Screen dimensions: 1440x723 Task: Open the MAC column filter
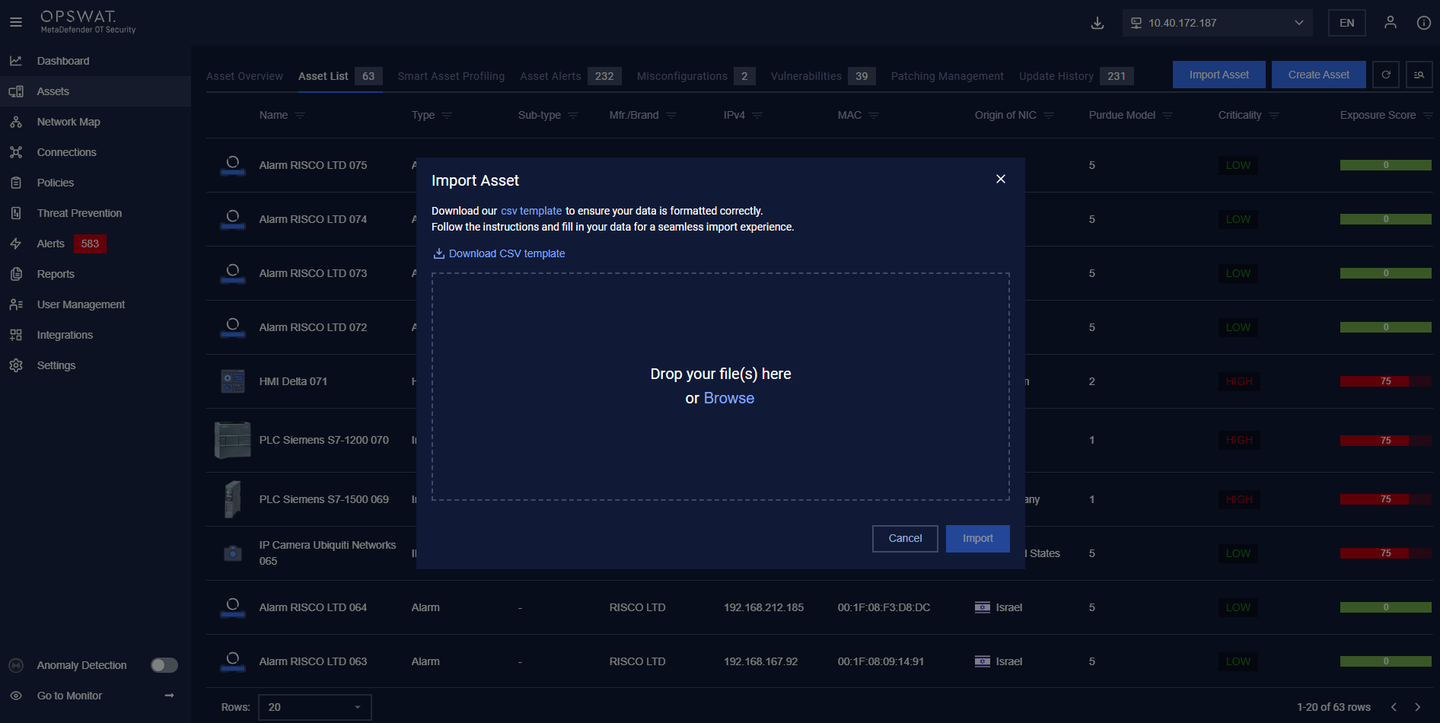click(874, 116)
